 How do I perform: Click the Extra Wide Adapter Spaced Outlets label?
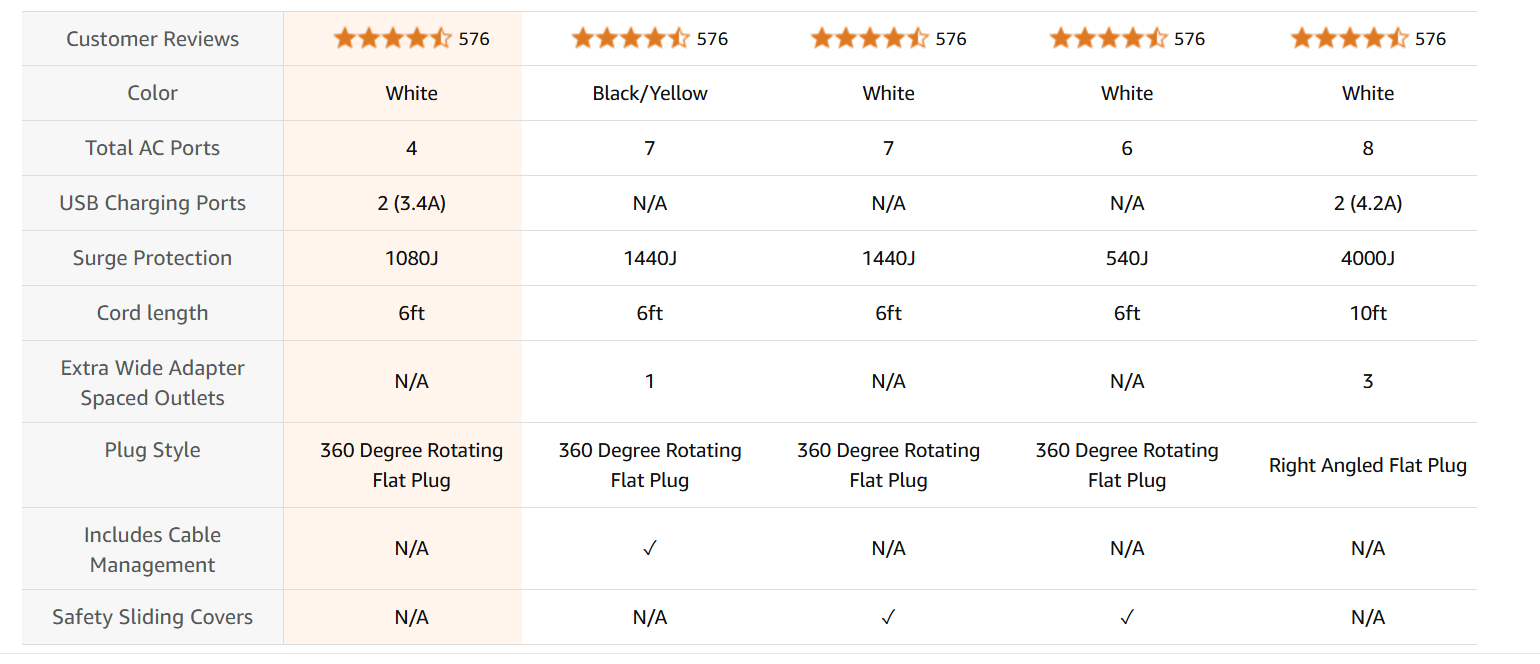click(152, 382)
